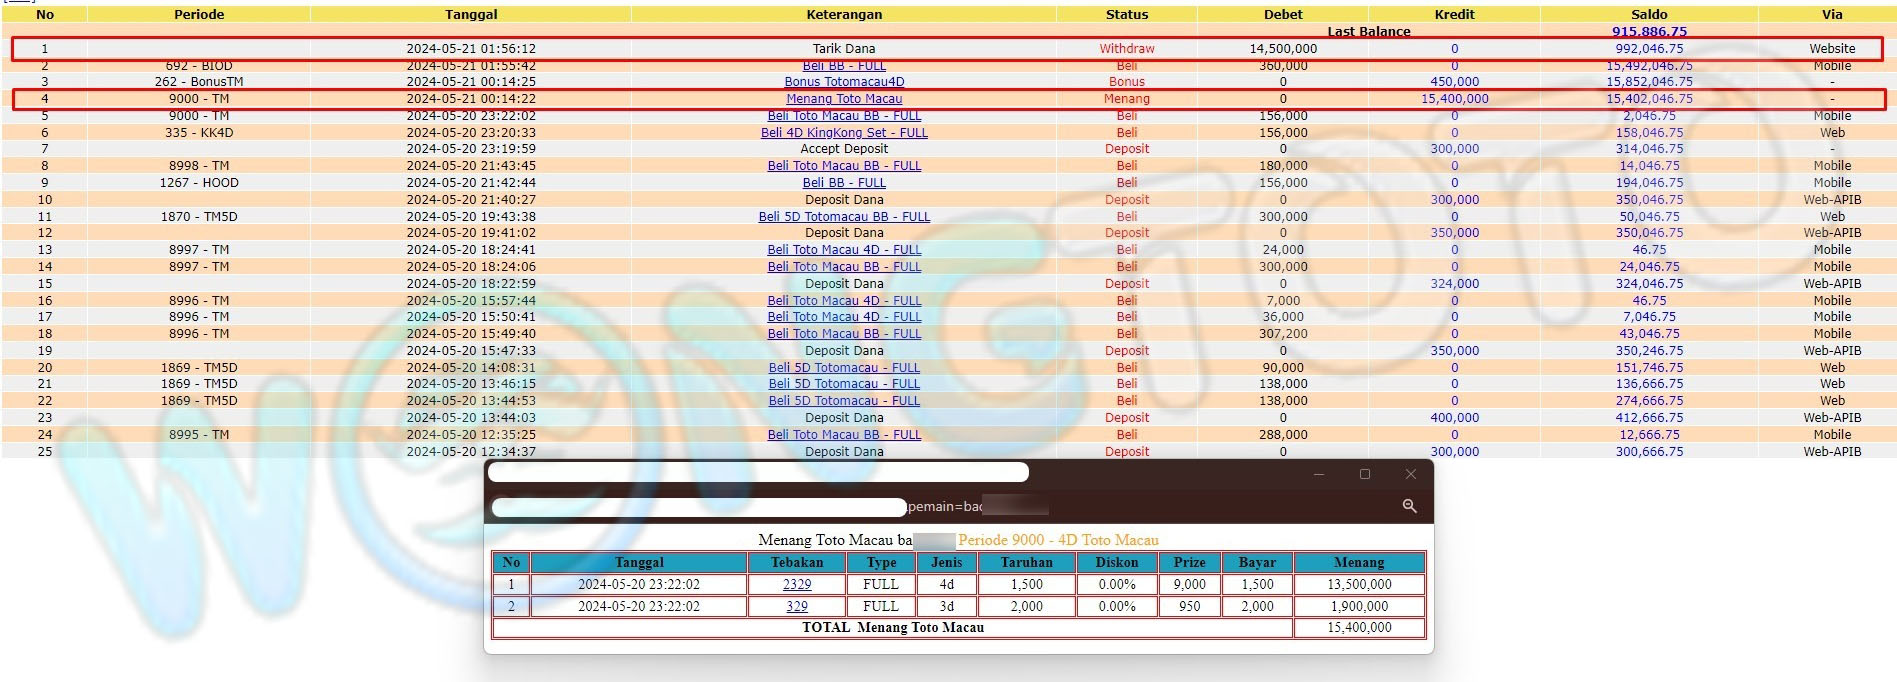Click Tebakan number 2329 in popup

[796, 584]
